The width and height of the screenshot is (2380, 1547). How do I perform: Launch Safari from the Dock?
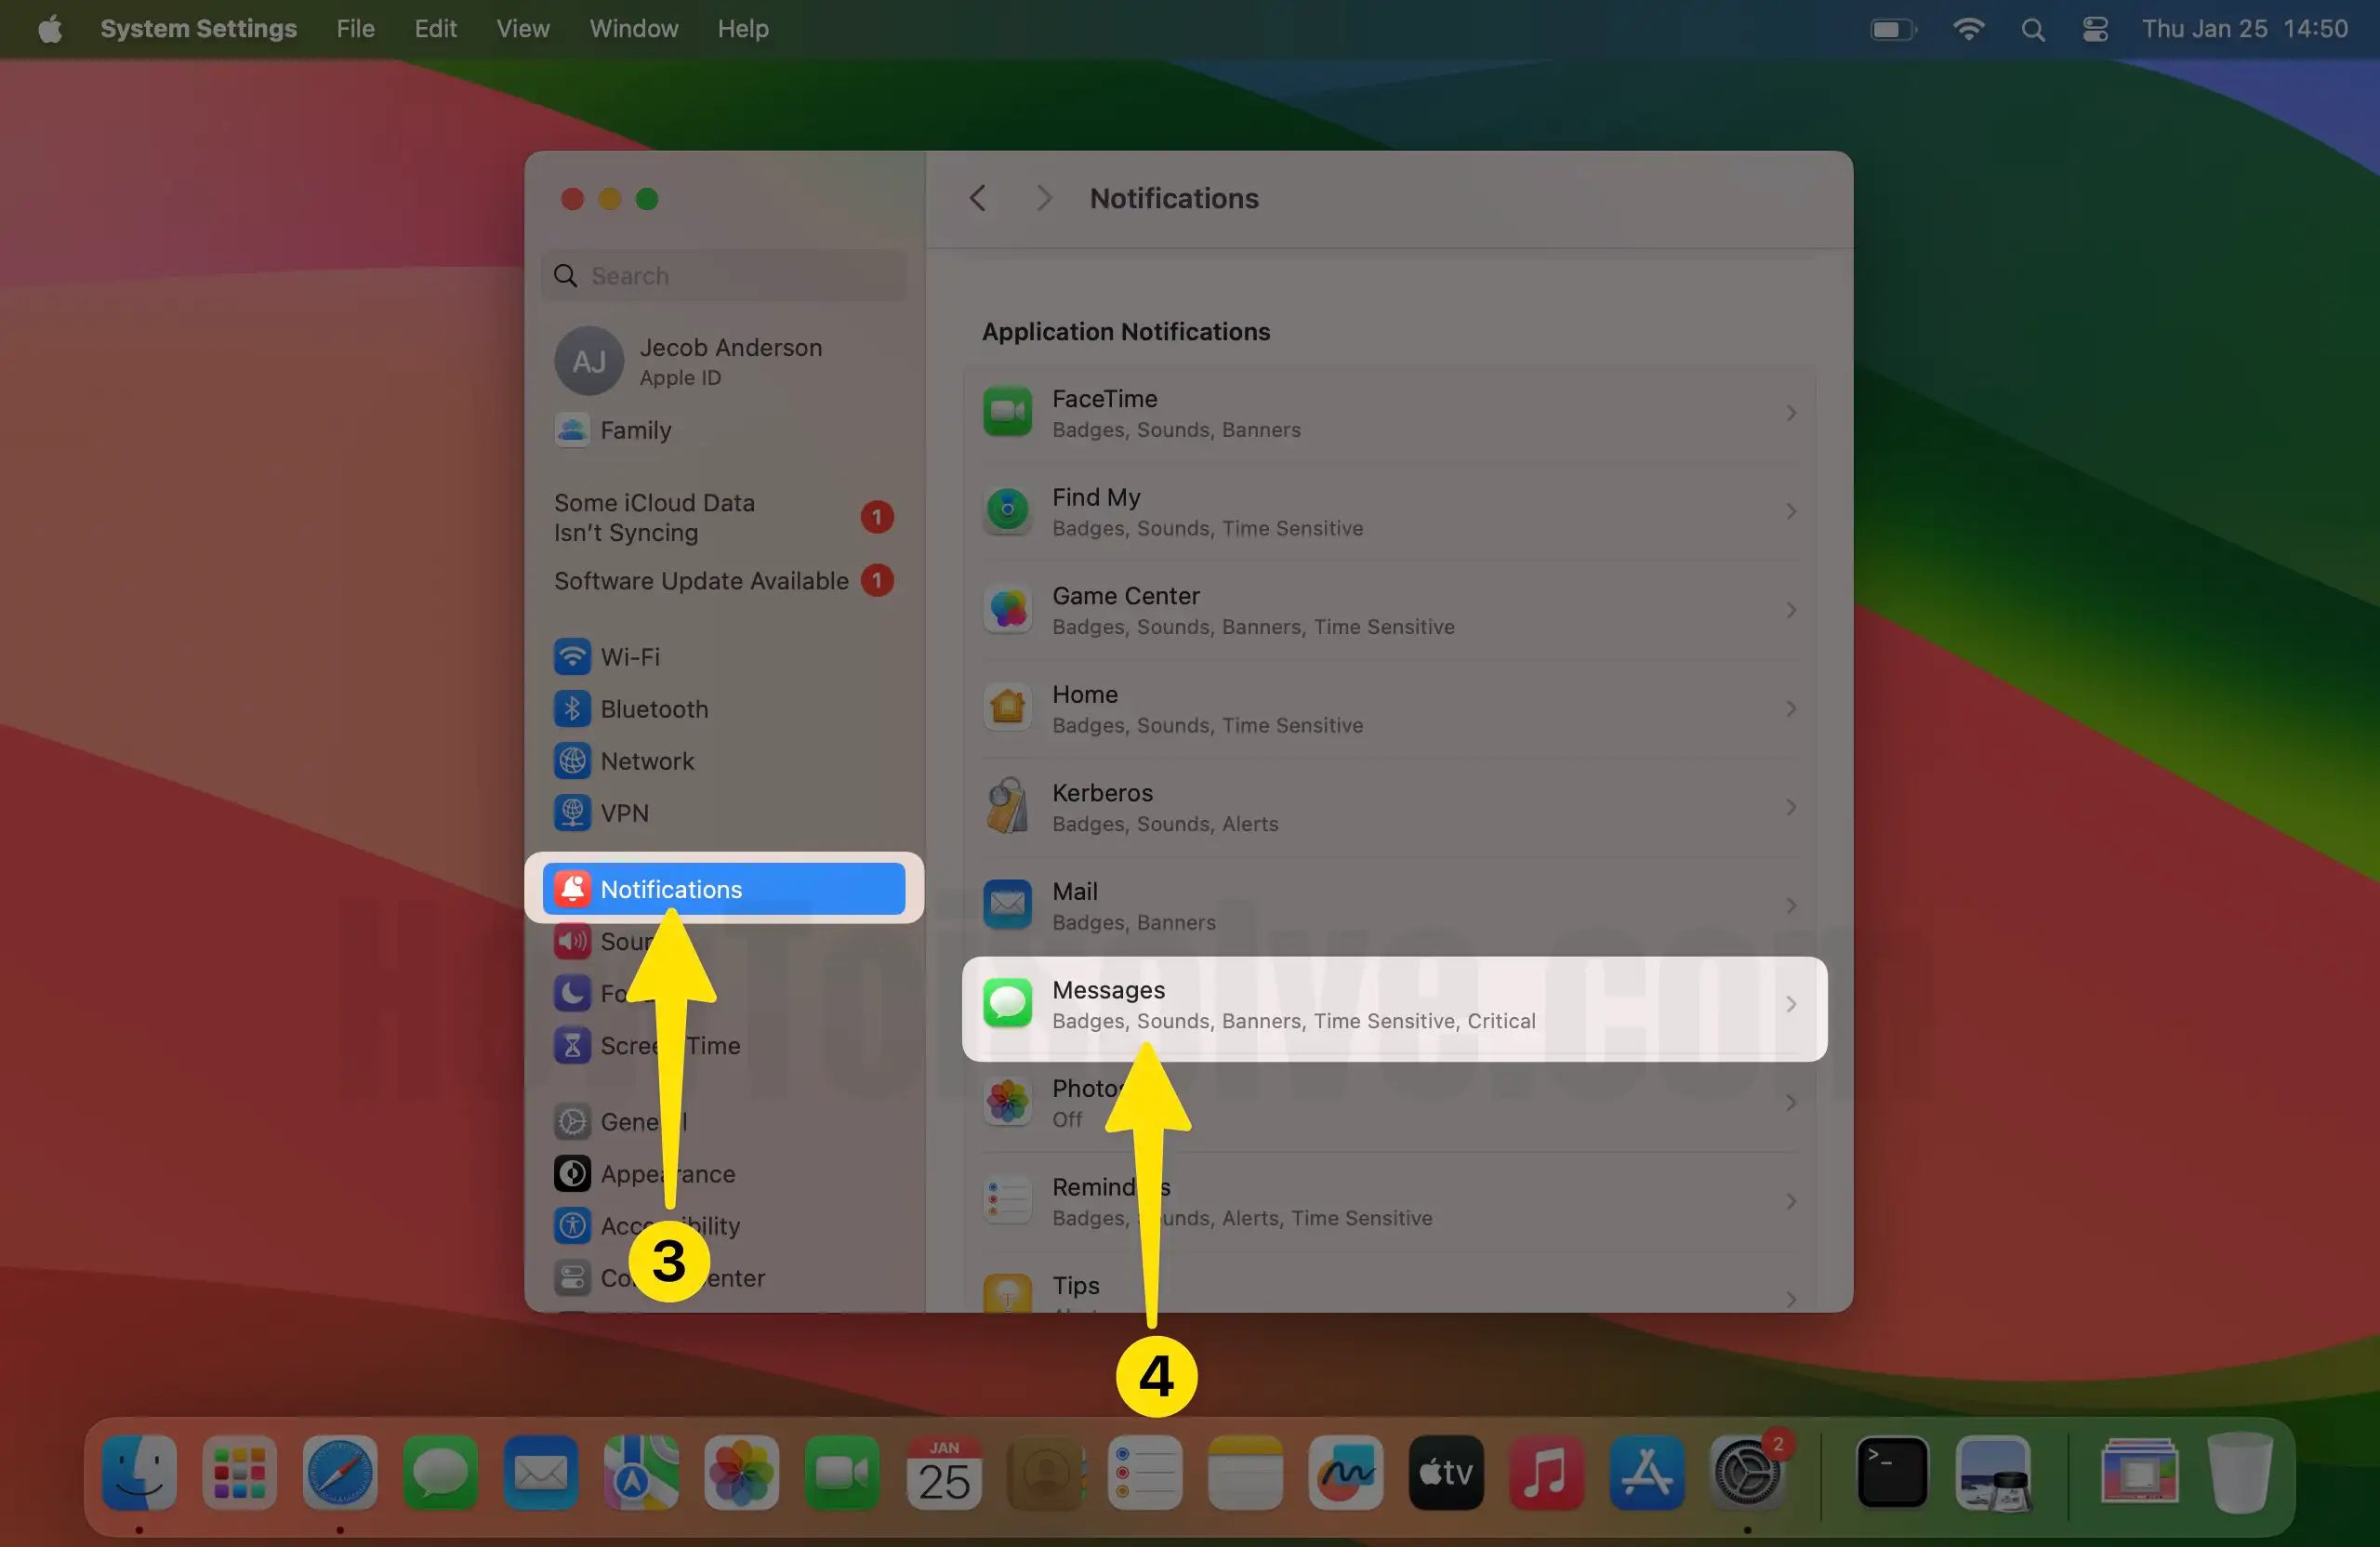click(340, 1472)
